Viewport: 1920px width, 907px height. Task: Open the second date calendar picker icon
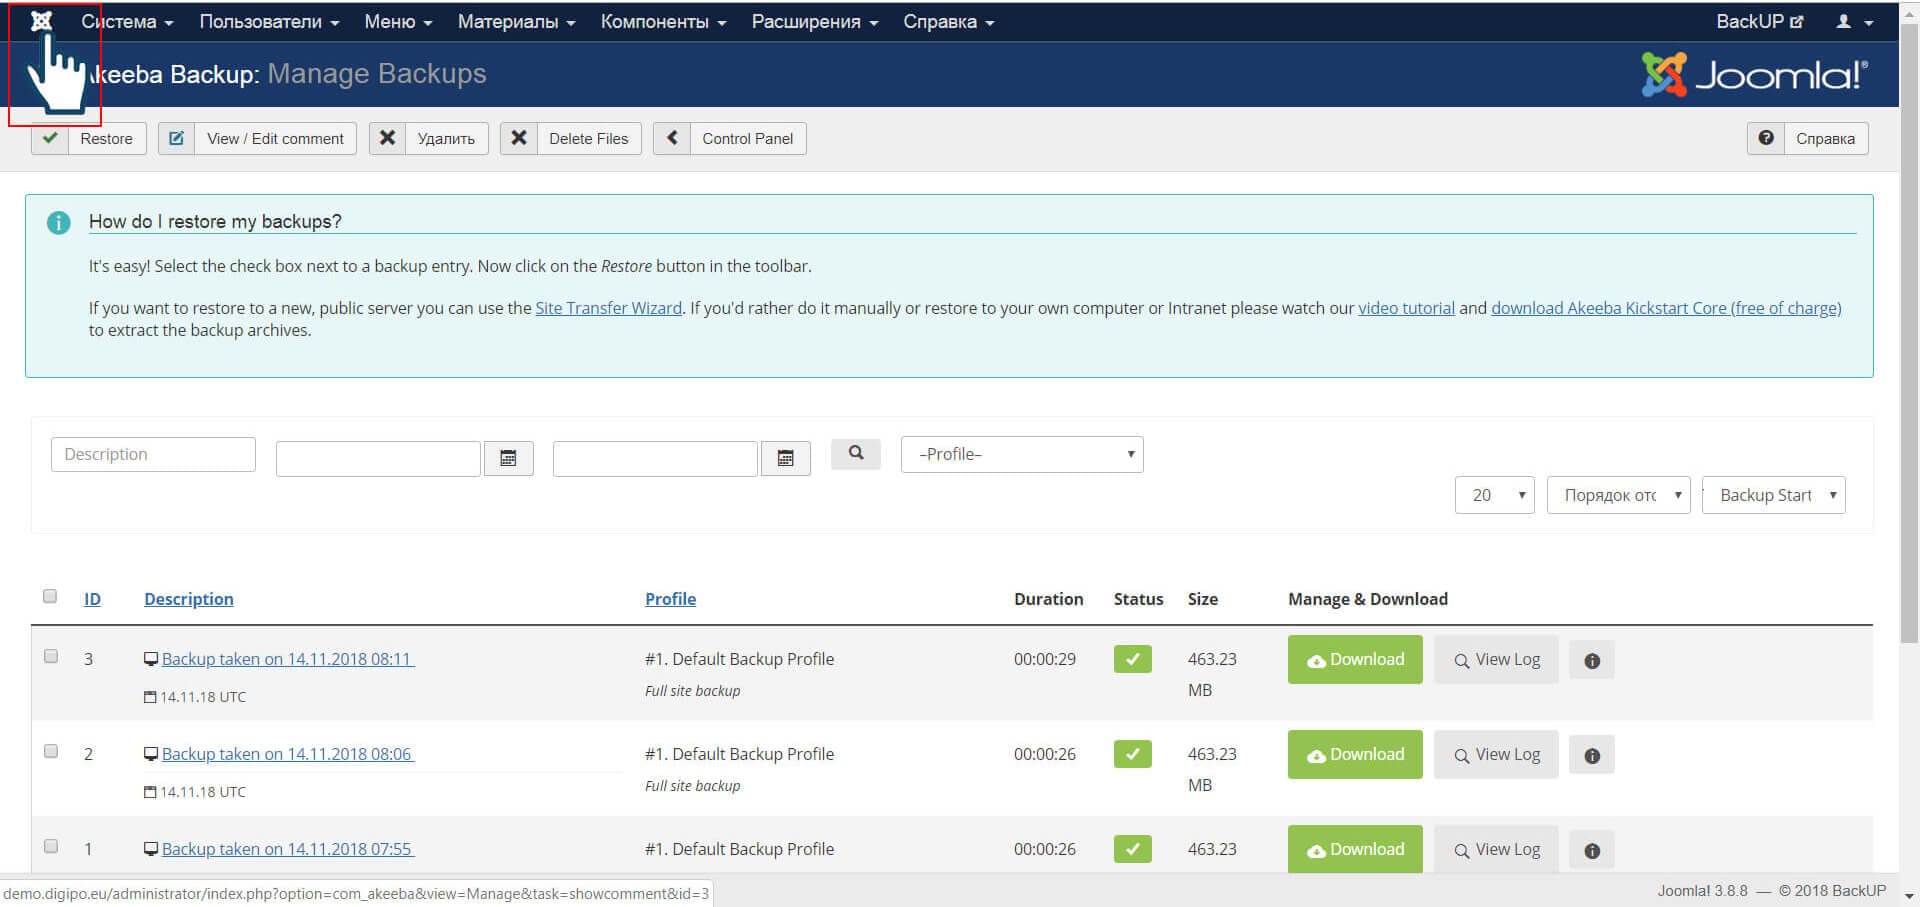coord(785,458)
